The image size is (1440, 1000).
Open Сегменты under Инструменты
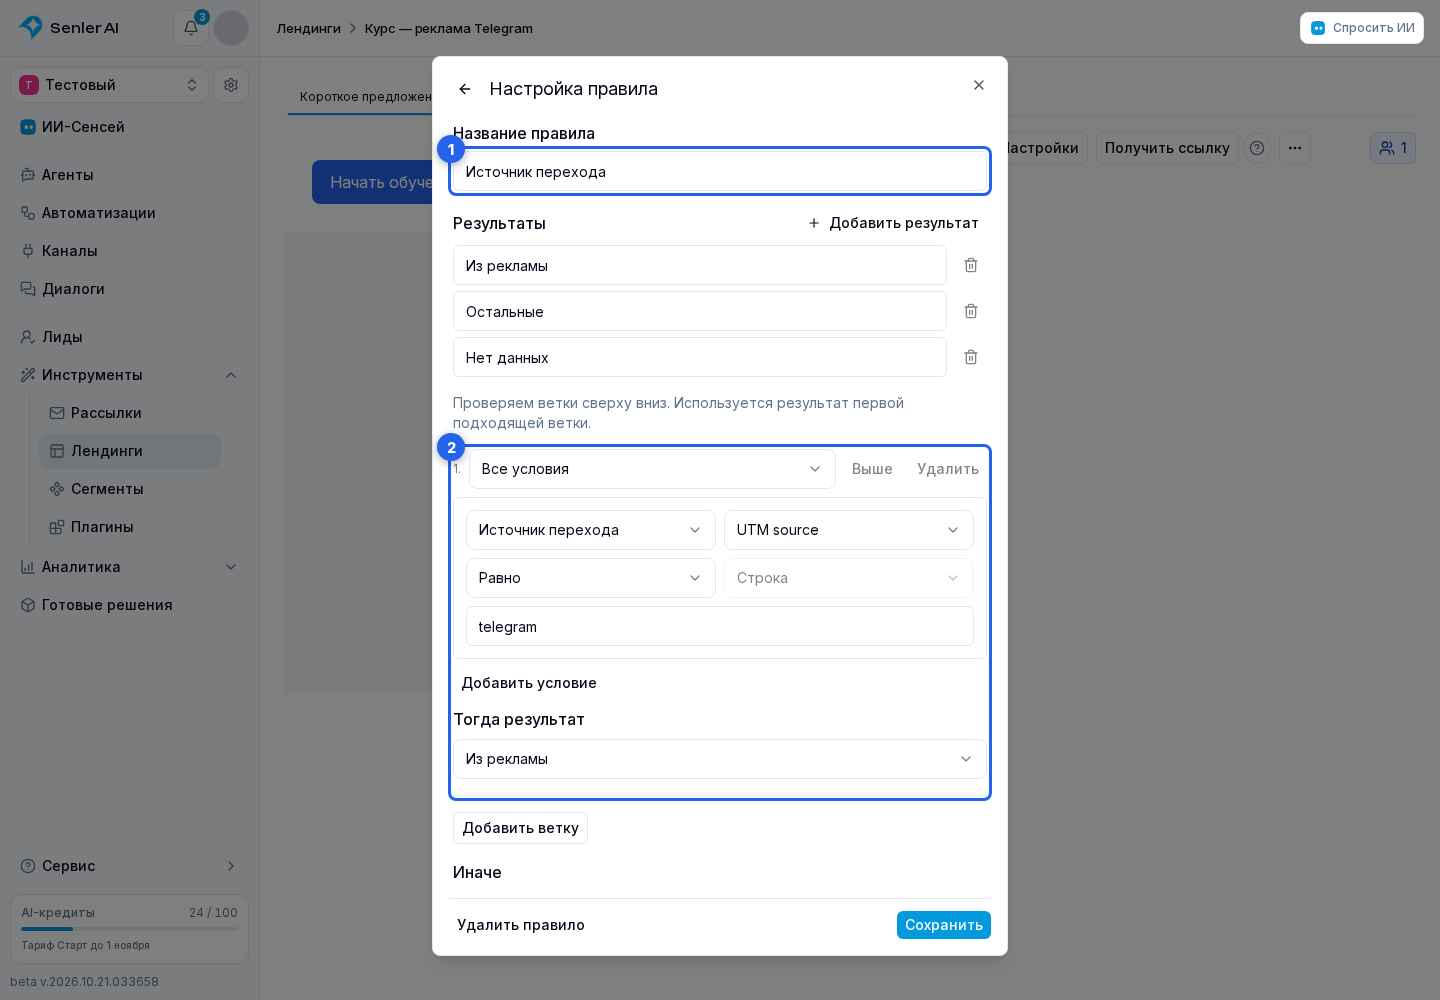[x=130, y=489]
